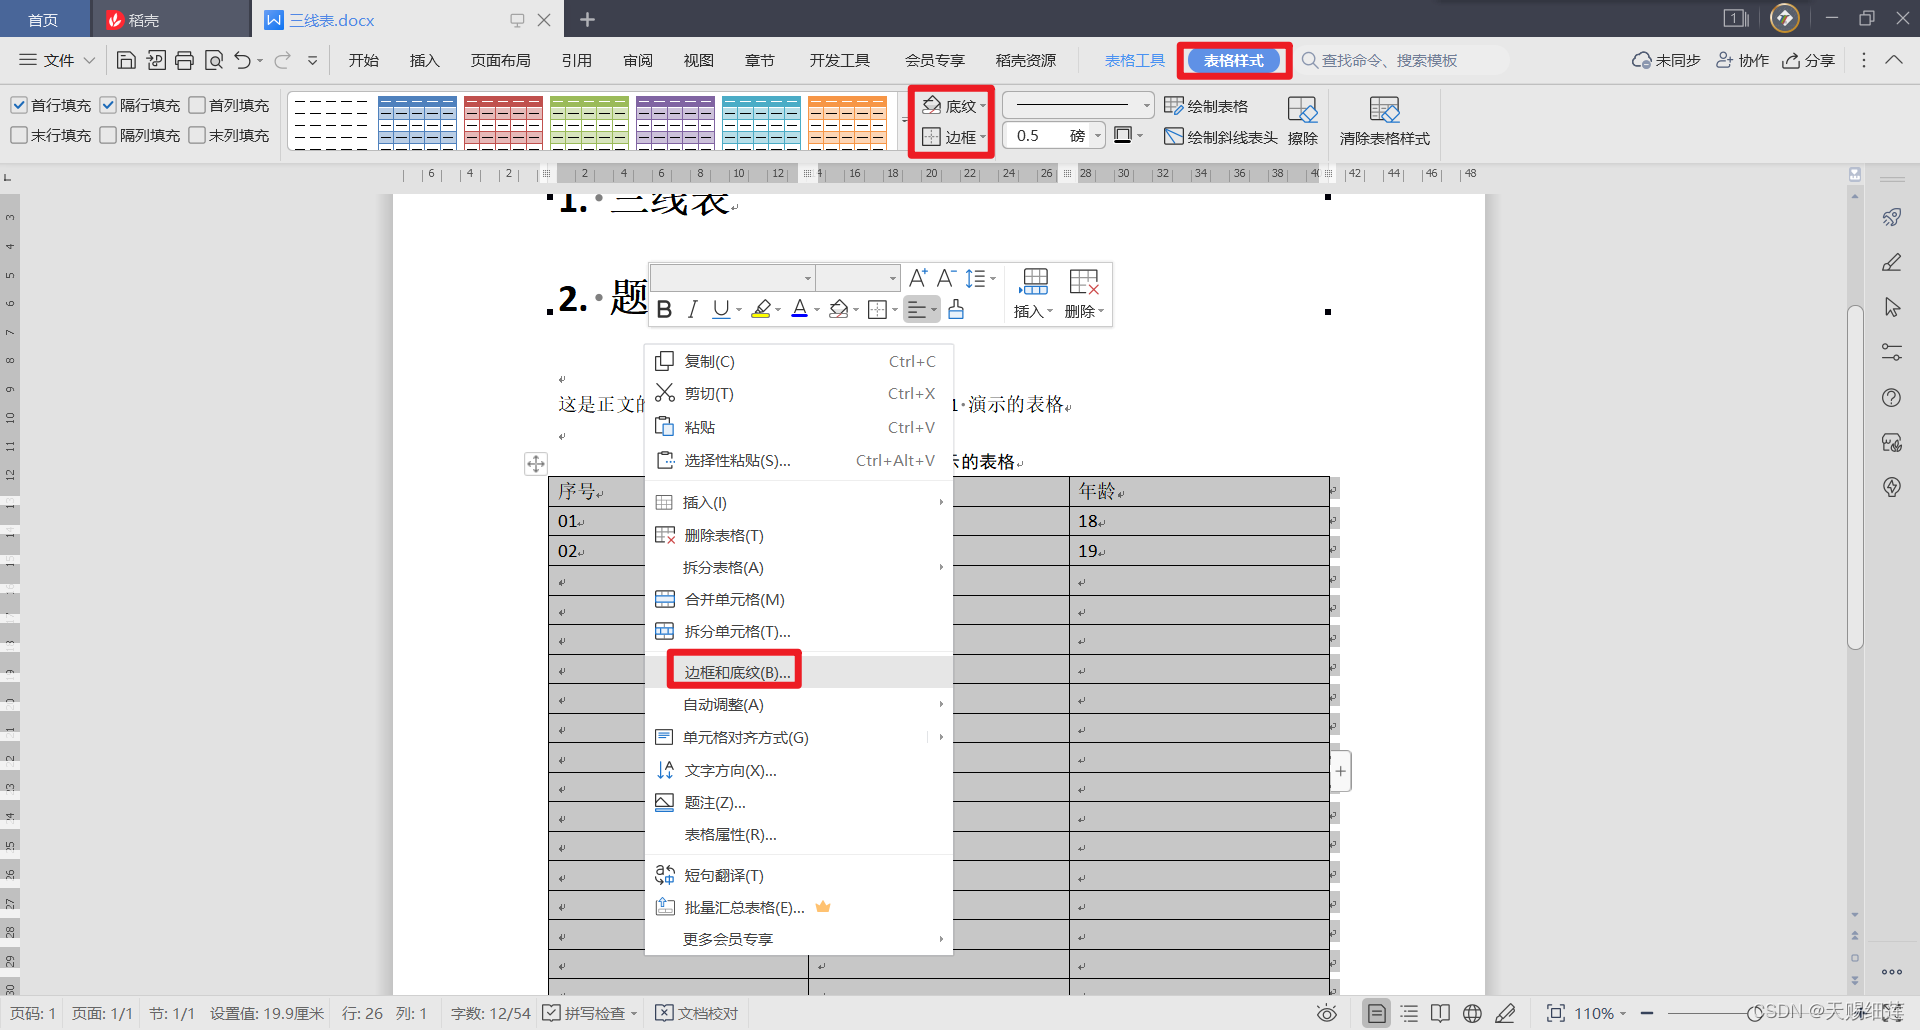Click the 协作 collaborate button
The image size is (1920, 1030).
coord(1742,60)
